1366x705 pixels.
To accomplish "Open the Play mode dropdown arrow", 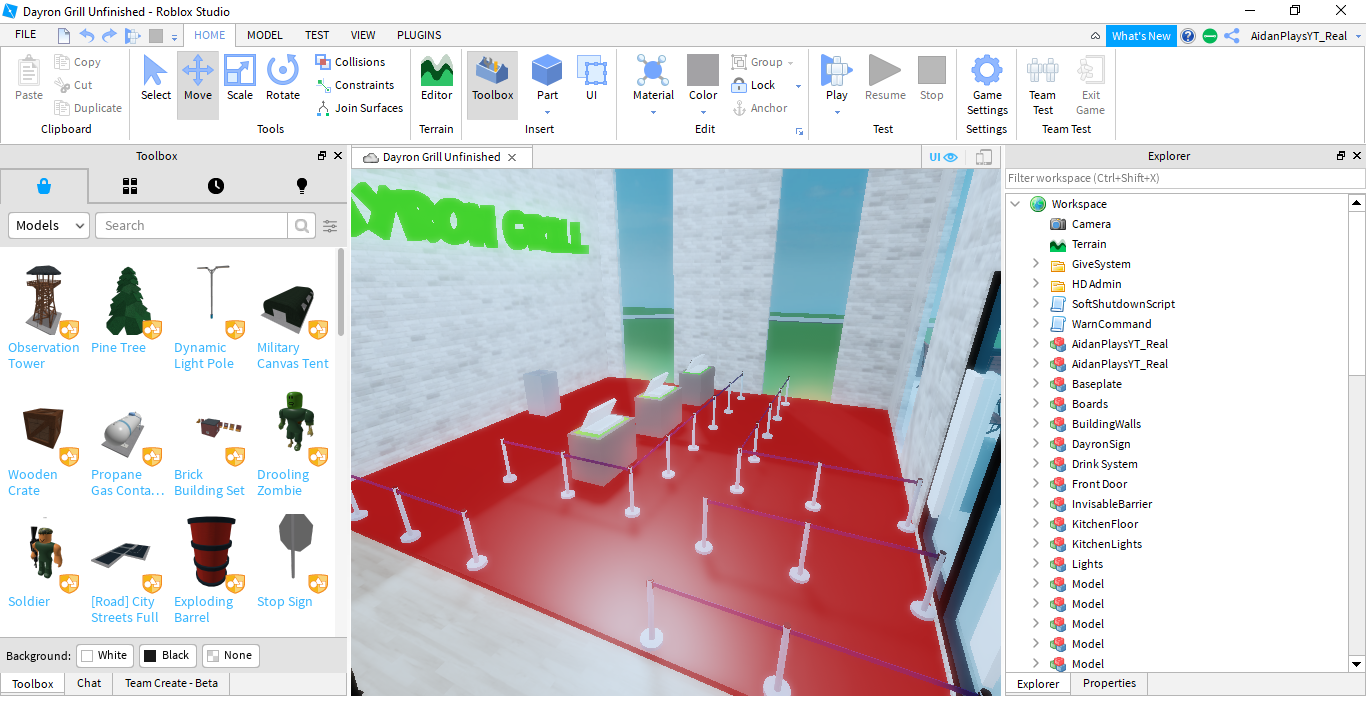I will [x=836, y=112].
